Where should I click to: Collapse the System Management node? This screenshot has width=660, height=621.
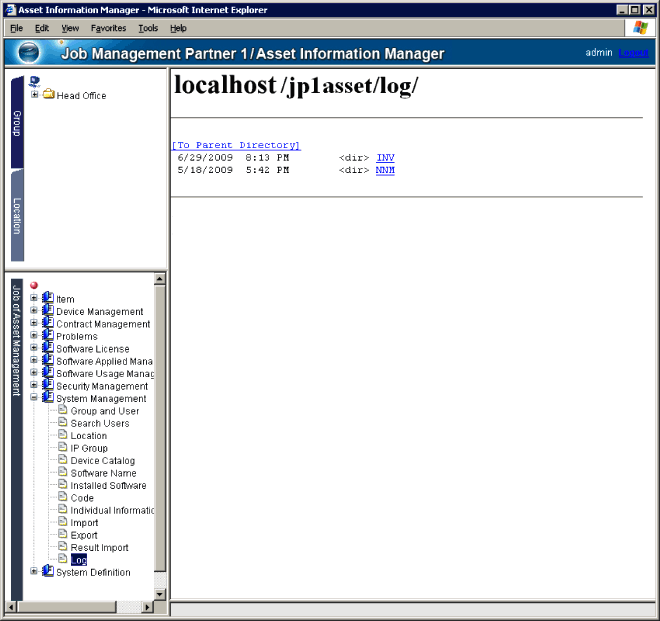click(x=35, y=398)
